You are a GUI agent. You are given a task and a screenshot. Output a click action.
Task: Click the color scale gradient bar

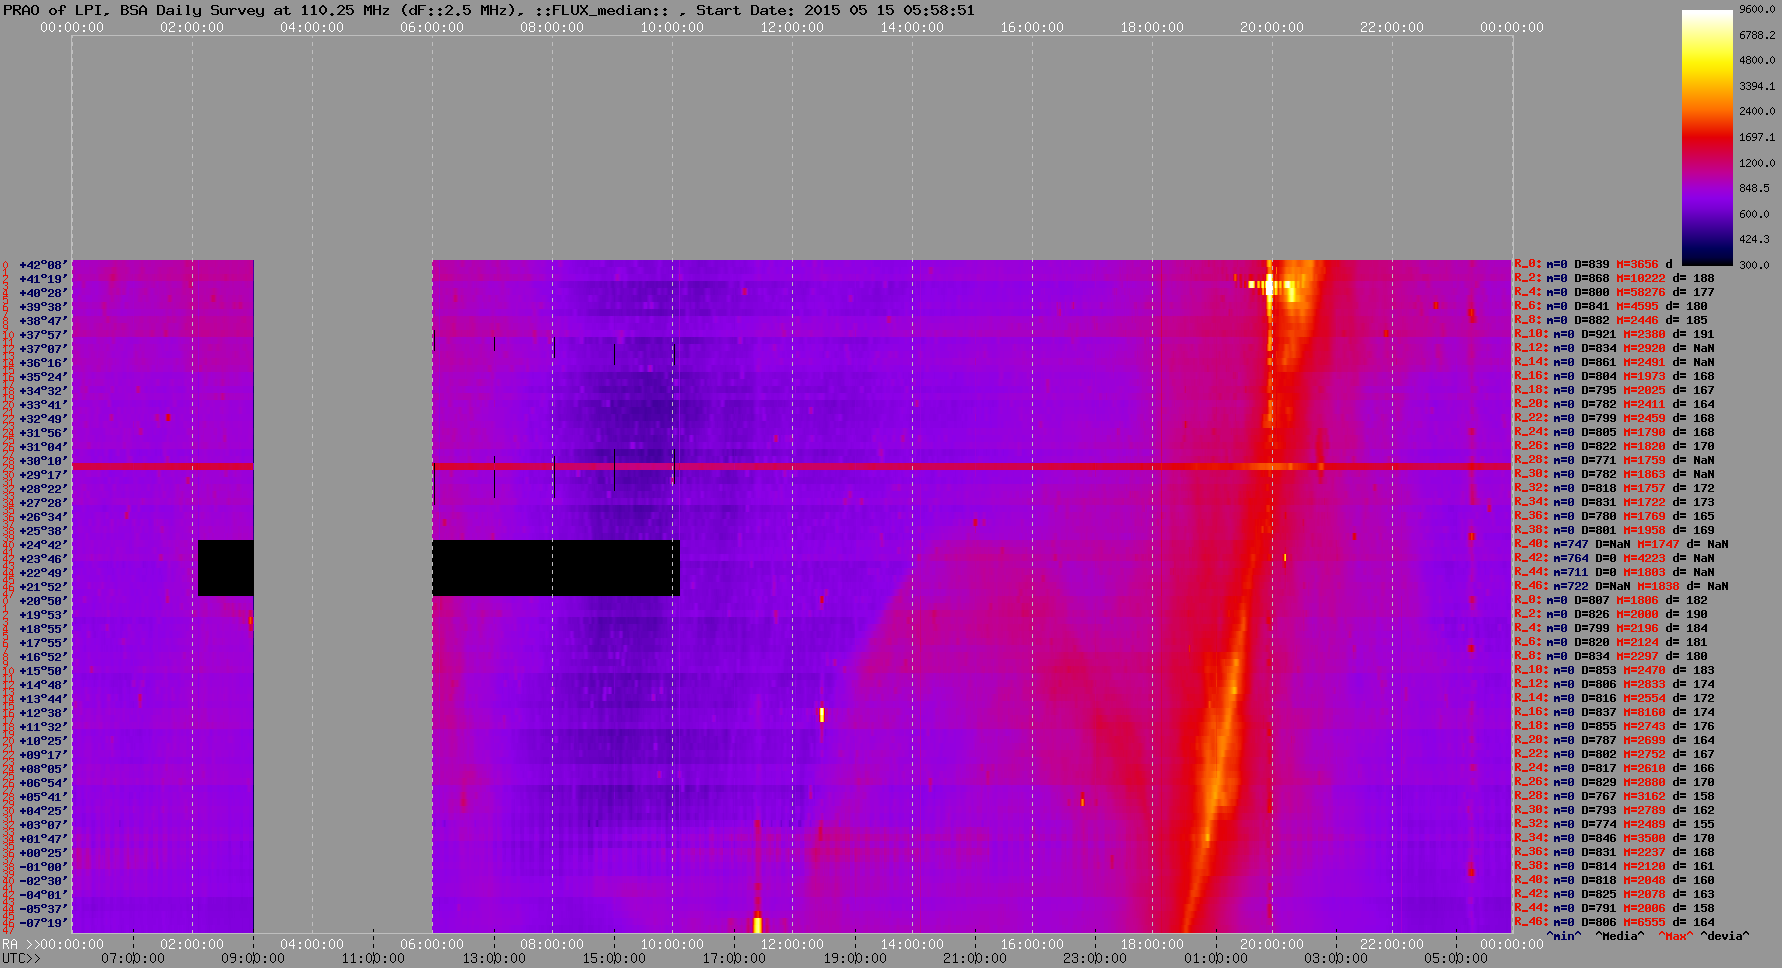[1706, 137]
